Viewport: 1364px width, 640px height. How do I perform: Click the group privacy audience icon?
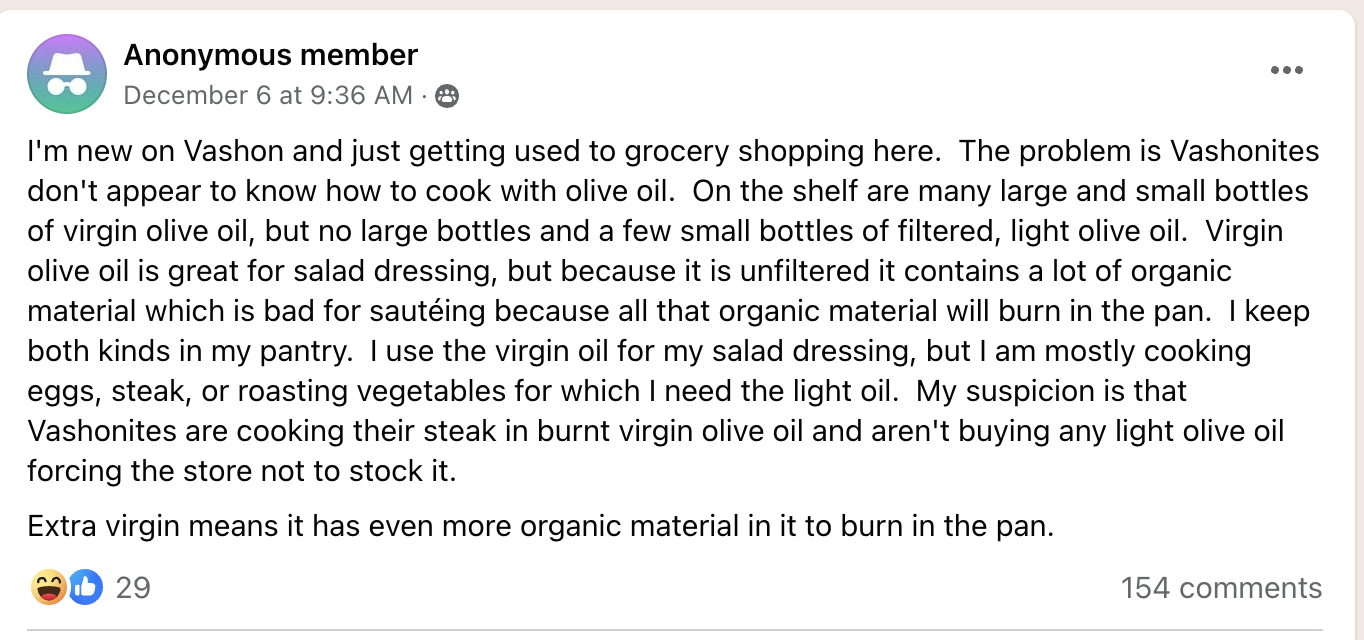(447, 96)
